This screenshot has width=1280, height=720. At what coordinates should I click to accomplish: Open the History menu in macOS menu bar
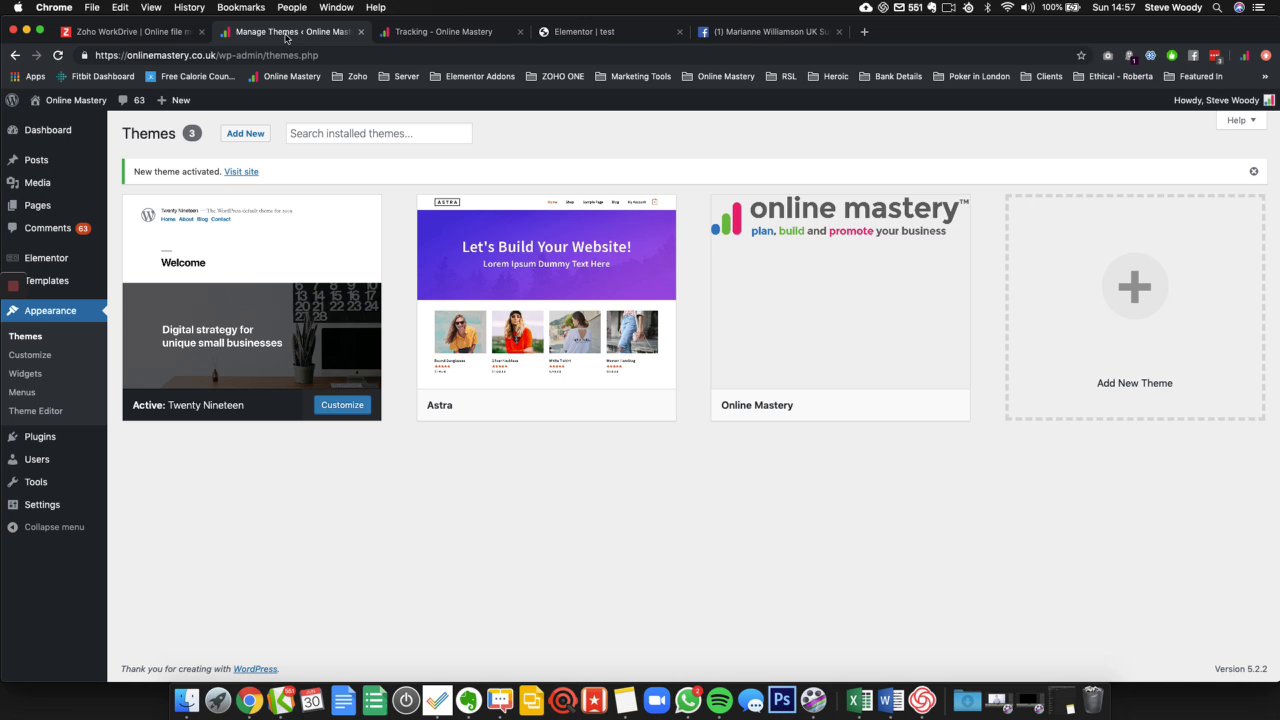(189, 7)
